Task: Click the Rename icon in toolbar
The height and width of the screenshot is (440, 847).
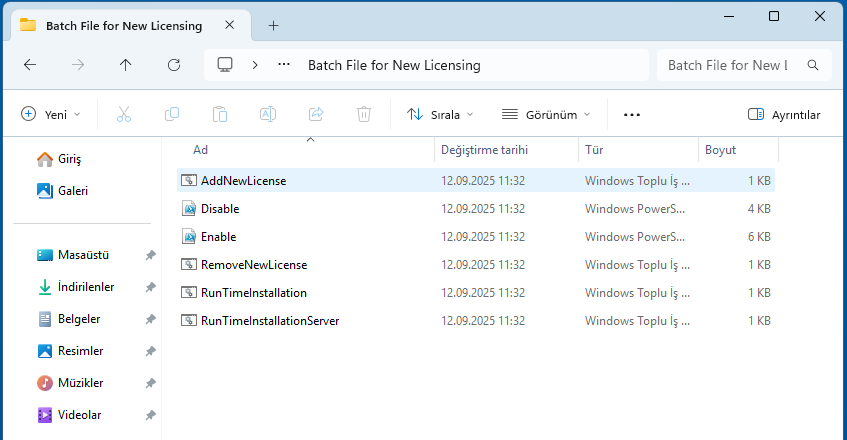Action: 268,115
